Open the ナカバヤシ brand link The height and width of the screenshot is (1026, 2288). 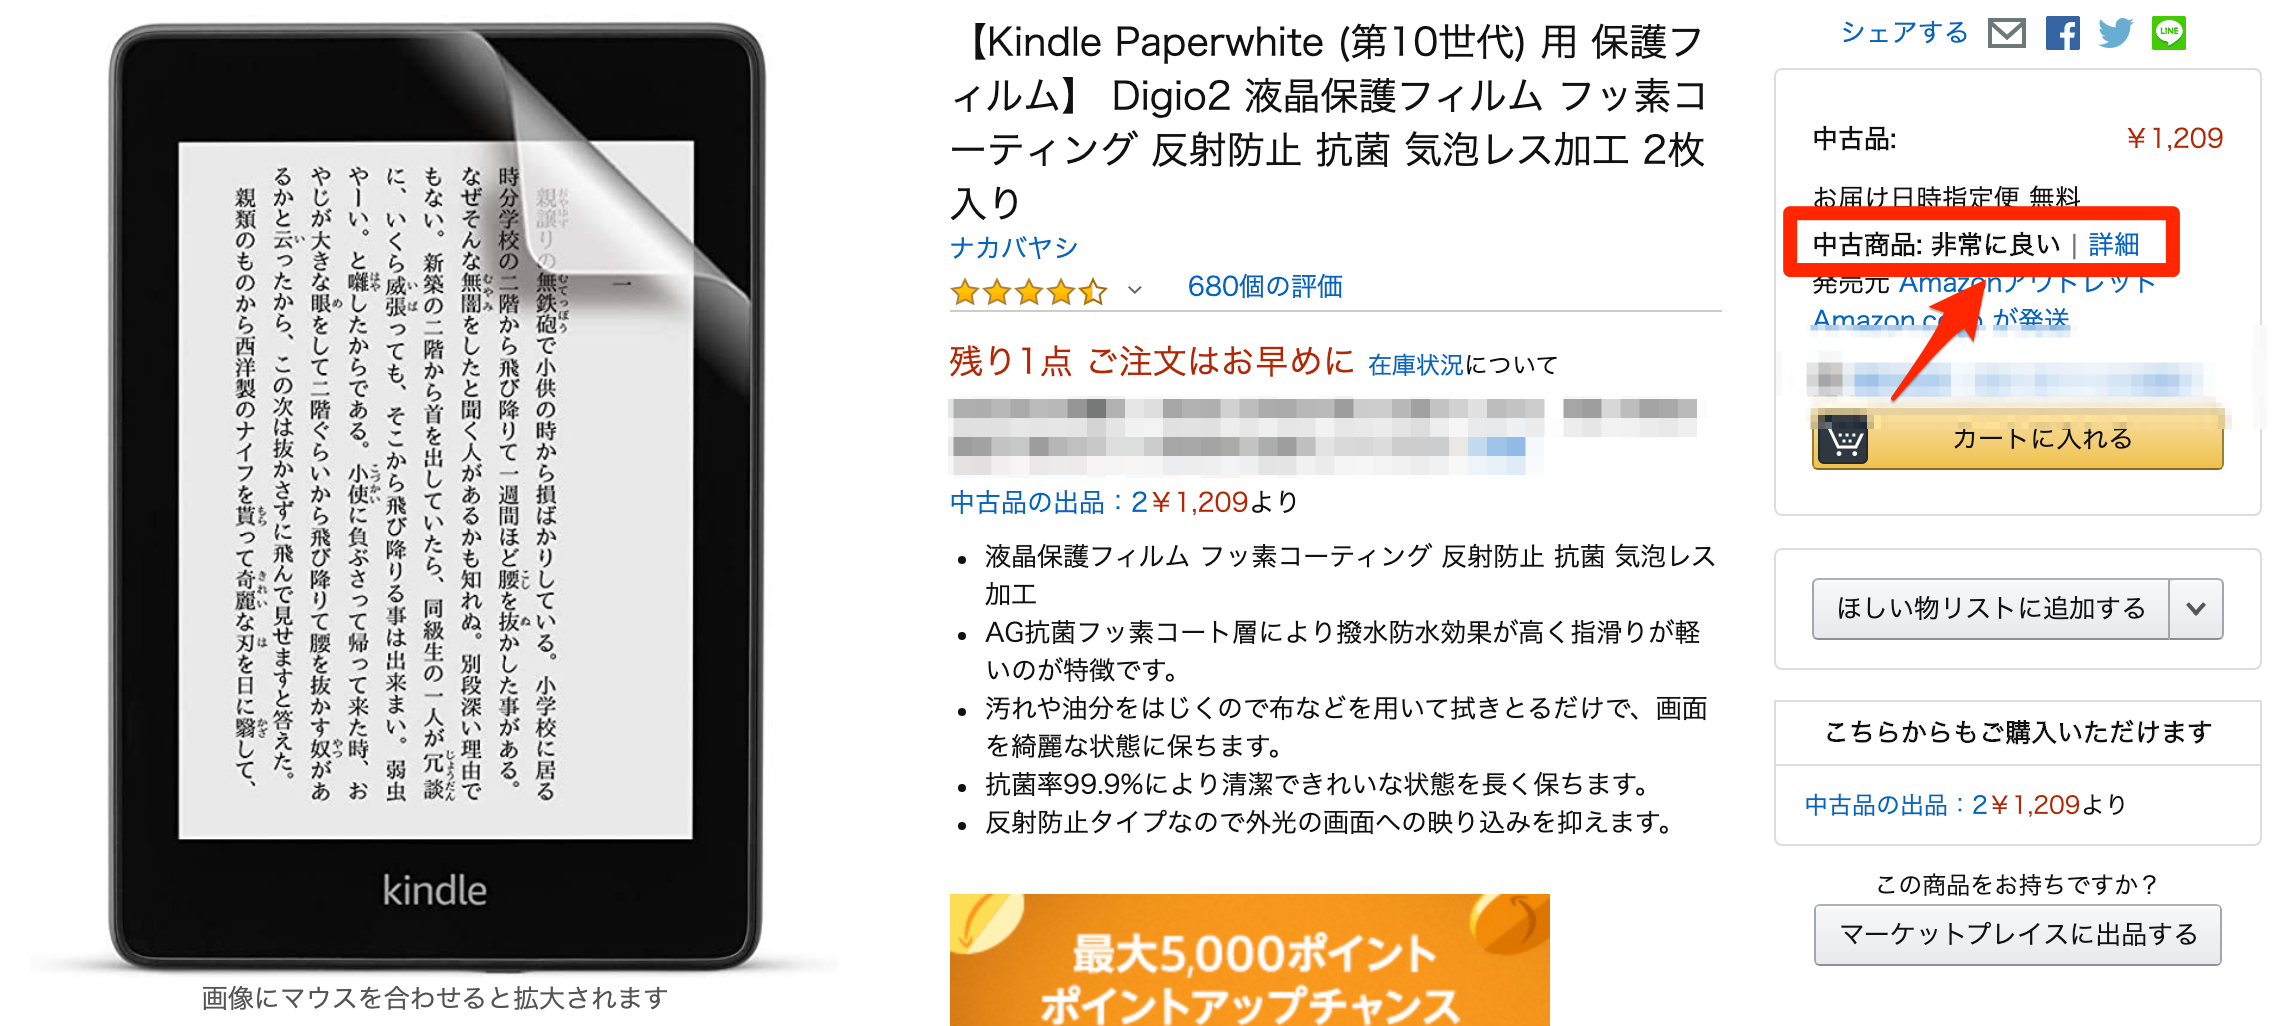1014,247
